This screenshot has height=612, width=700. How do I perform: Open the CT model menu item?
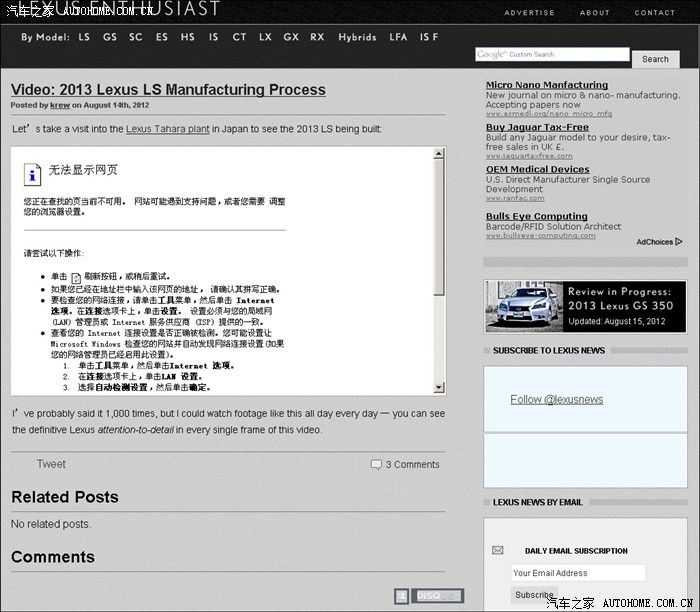239,37
